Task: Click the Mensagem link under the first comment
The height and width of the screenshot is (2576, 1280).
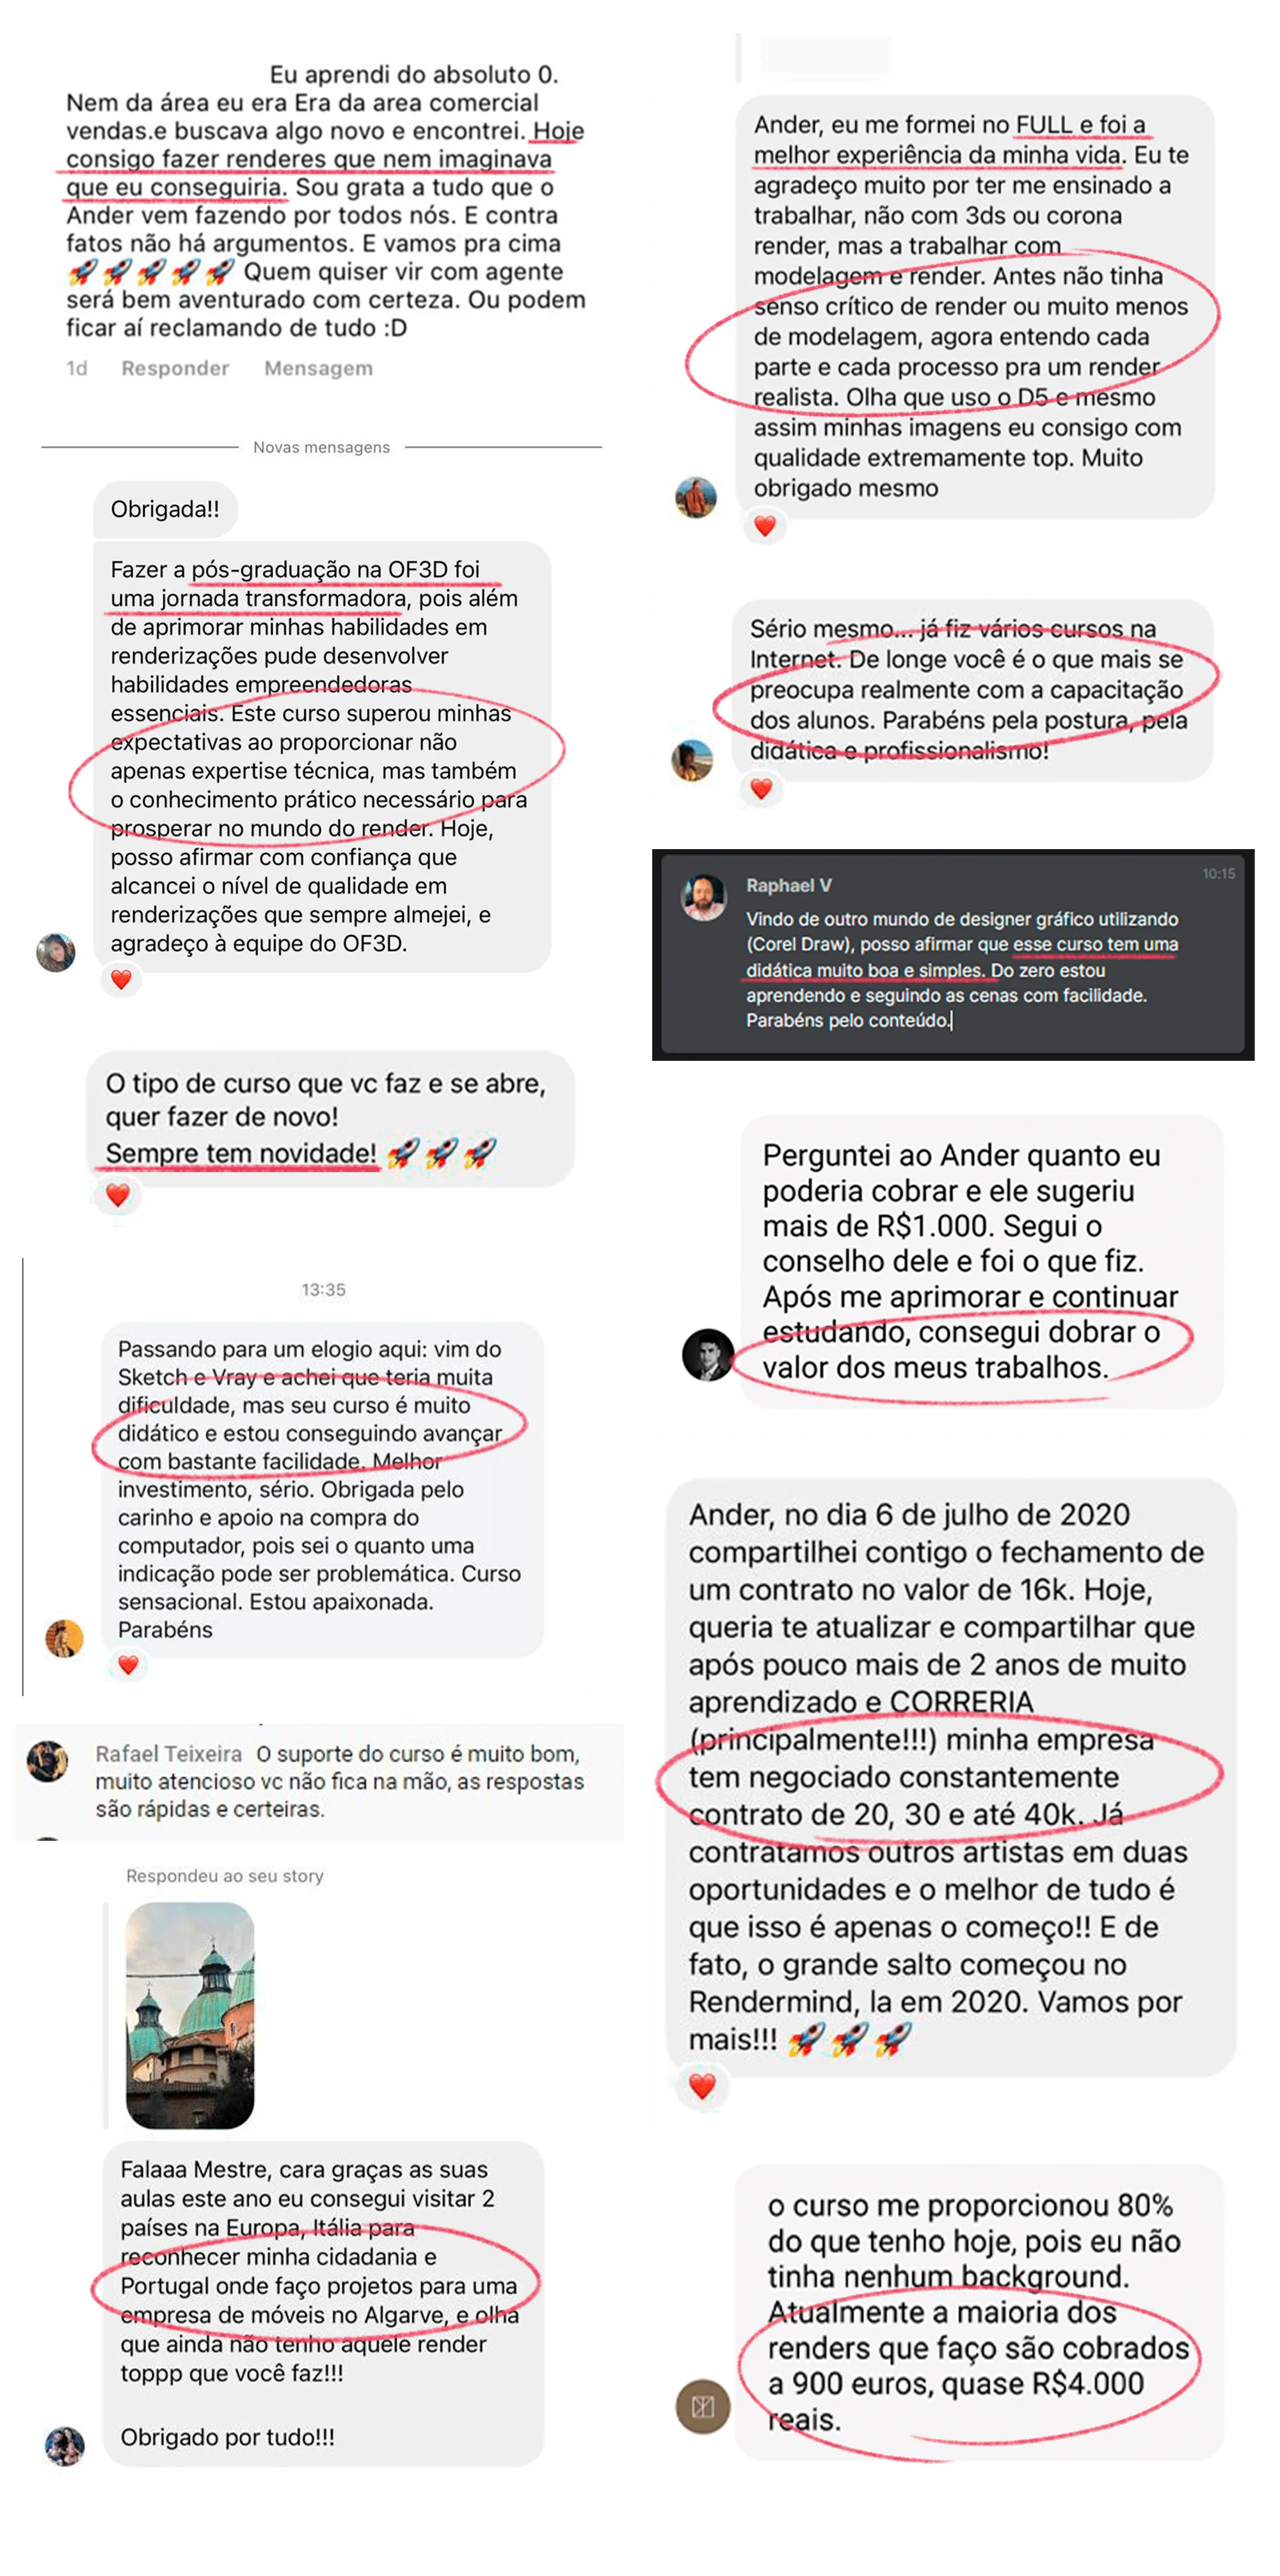Action: [318, 368]
